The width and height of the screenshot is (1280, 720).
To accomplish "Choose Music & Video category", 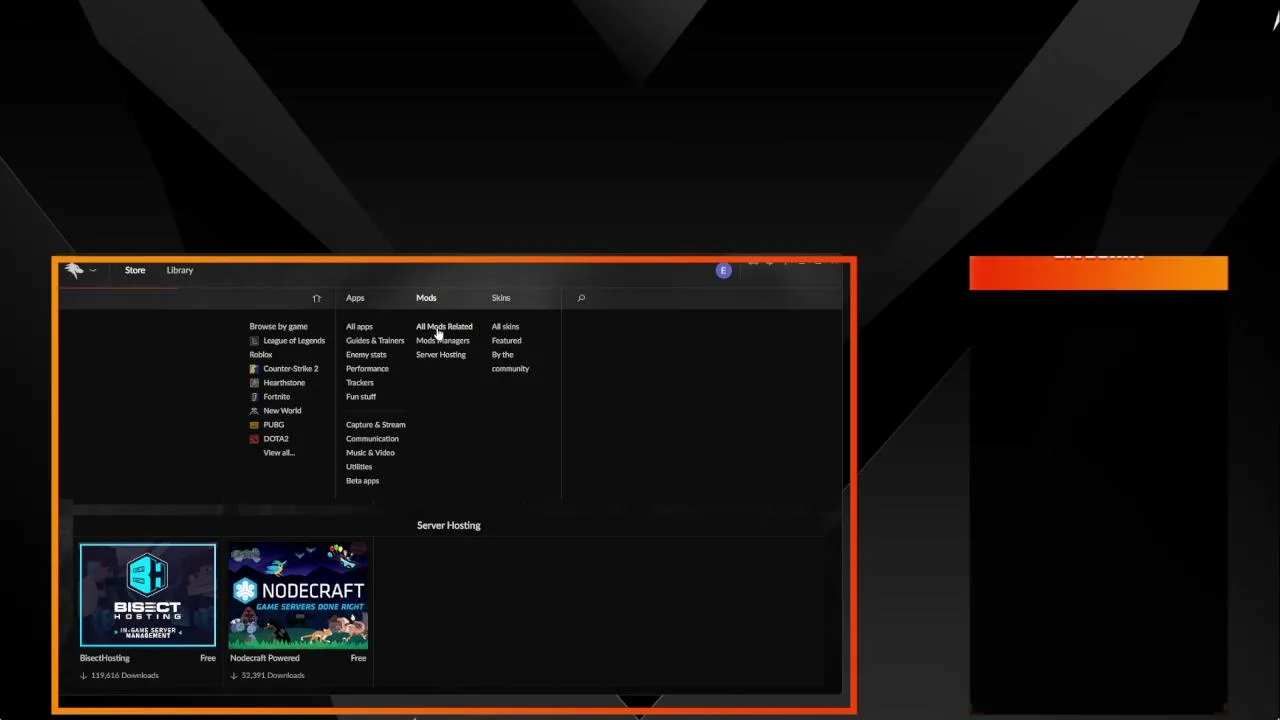I will click(370, 453).
